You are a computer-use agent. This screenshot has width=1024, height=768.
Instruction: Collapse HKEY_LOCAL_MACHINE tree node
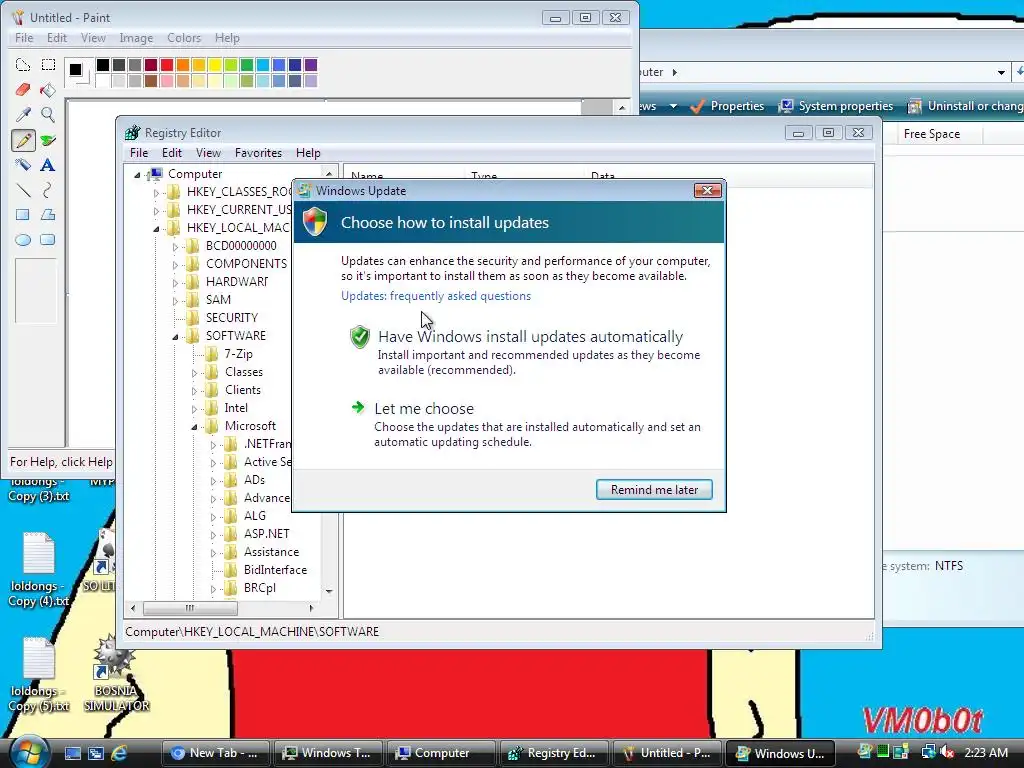(156, 229)
